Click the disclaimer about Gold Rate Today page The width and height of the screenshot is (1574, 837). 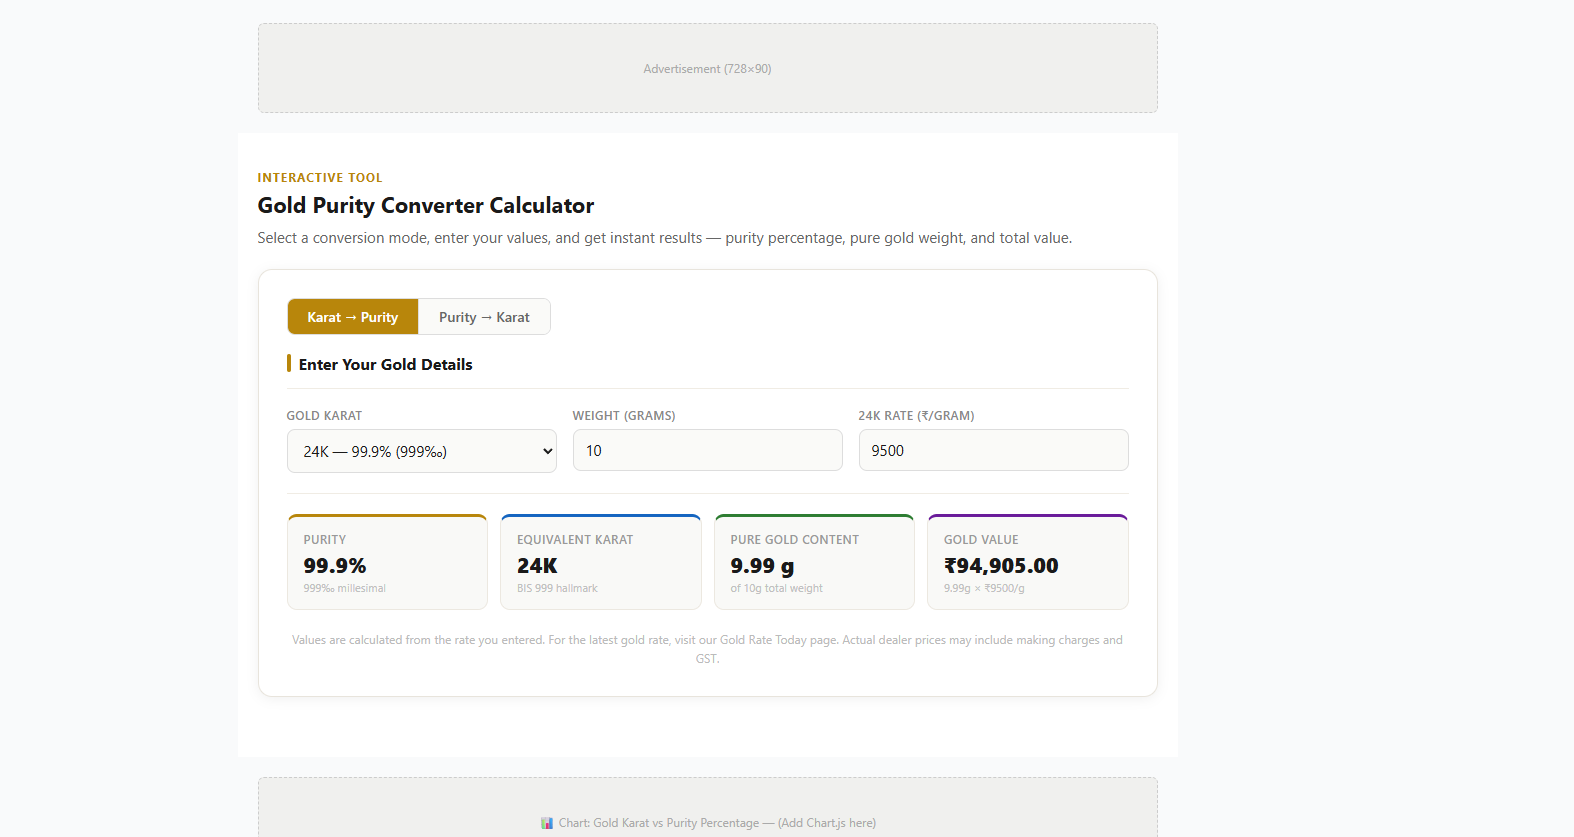[708, 649]
